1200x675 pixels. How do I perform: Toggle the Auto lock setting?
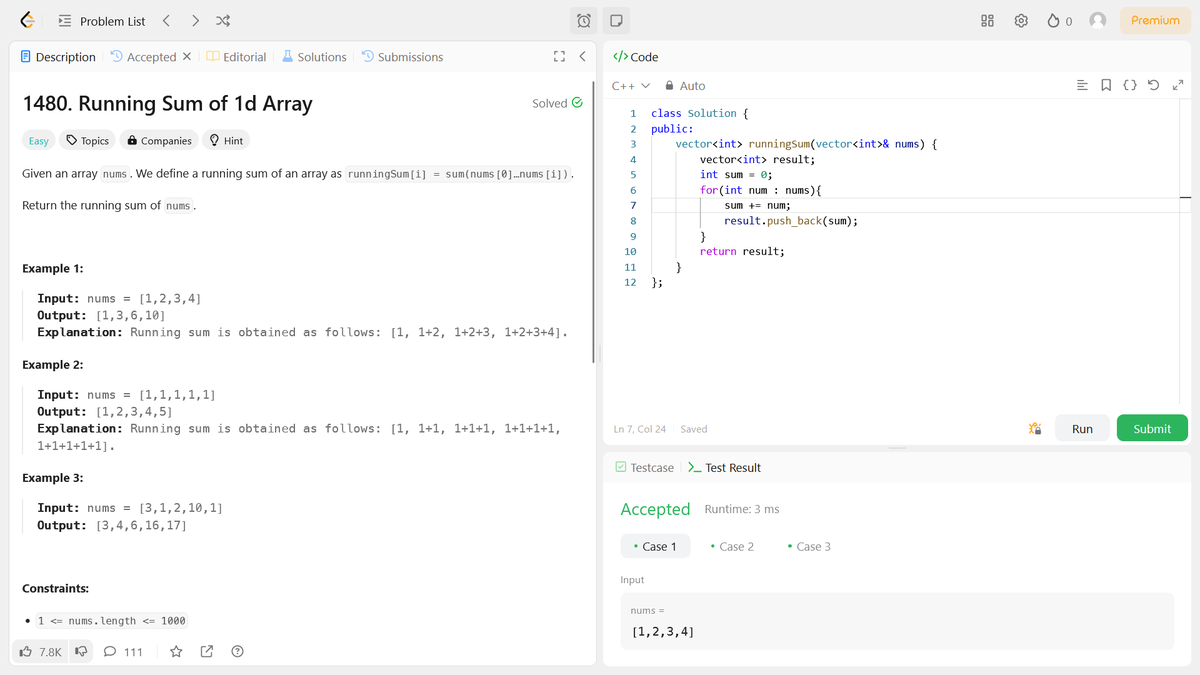tap(685, 86)
